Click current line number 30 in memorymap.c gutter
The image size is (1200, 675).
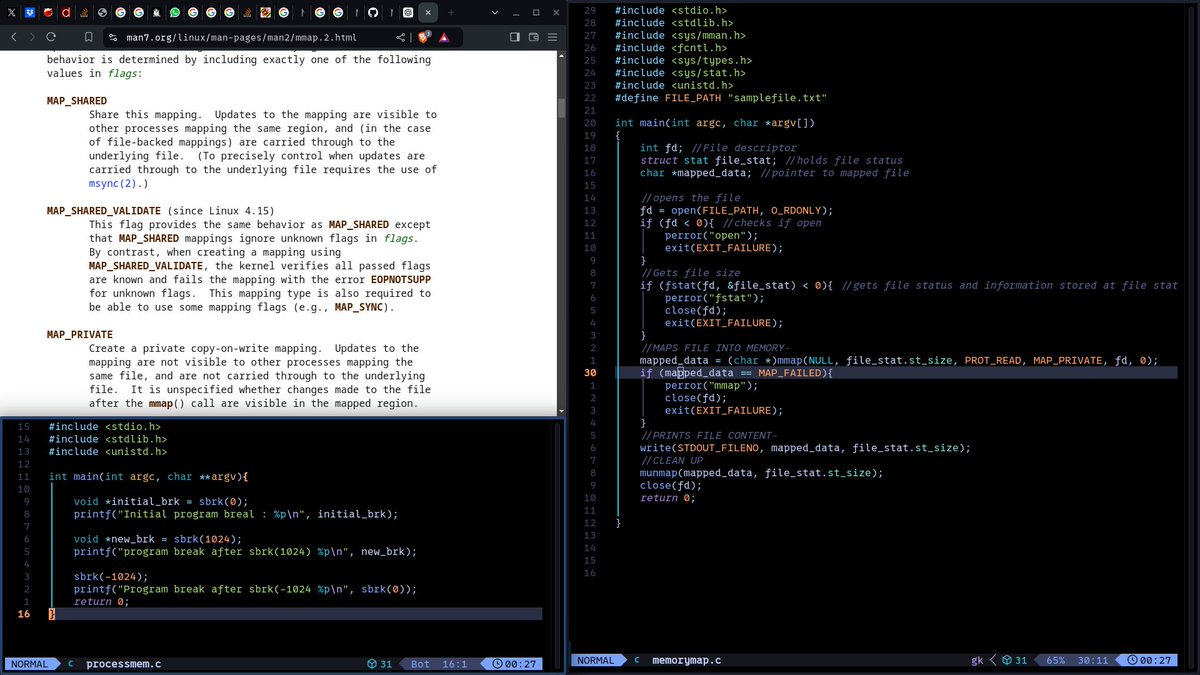pyautogui.click(x=590, y=372)
